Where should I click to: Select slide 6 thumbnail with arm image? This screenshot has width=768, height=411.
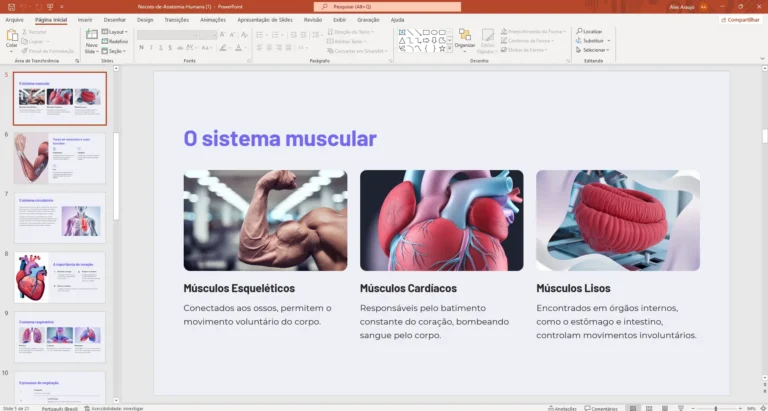point(60,158)
